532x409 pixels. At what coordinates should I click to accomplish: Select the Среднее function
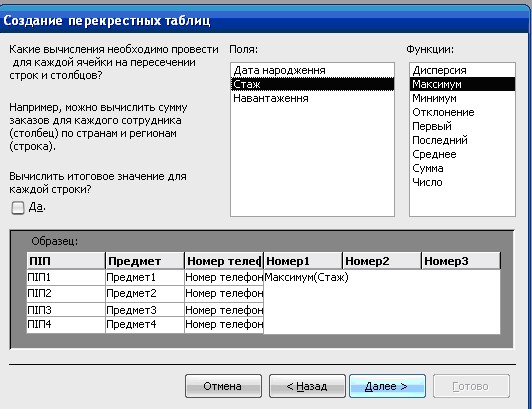pos(462,154)
